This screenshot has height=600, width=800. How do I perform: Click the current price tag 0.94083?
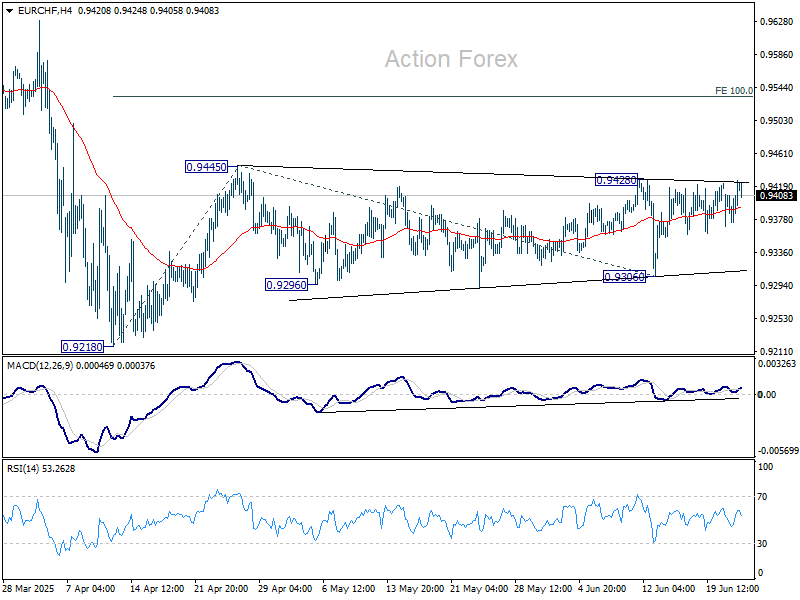point(777,196)
